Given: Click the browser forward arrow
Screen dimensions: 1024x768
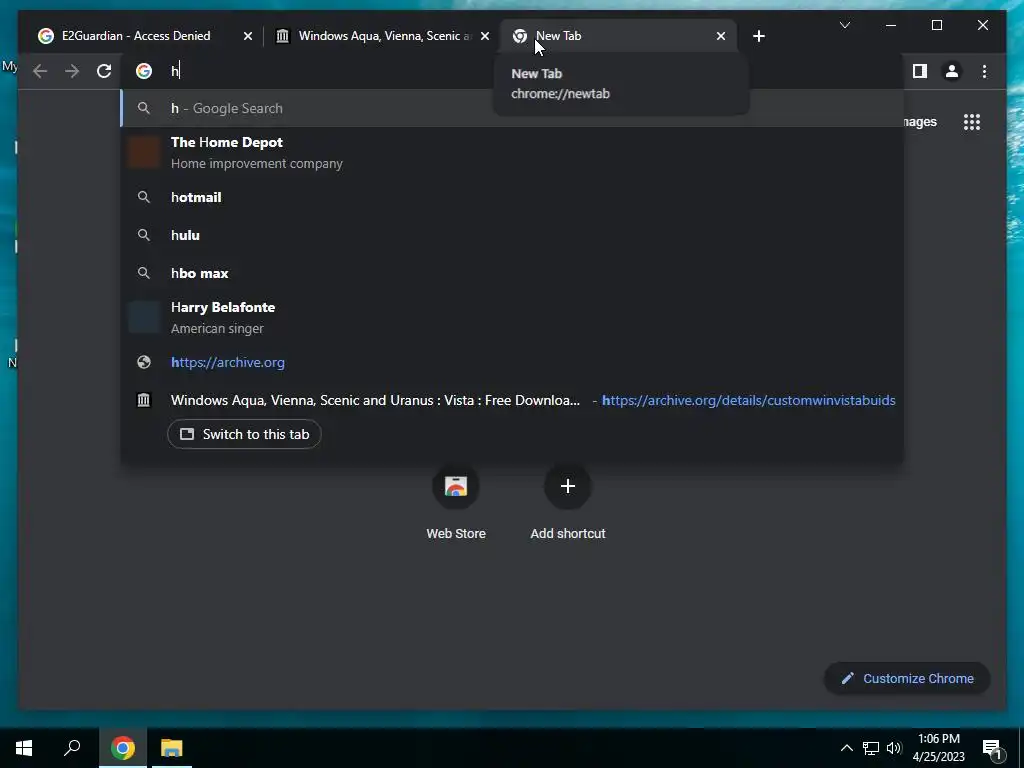Looking at the screenshot, I should (72, 71).
